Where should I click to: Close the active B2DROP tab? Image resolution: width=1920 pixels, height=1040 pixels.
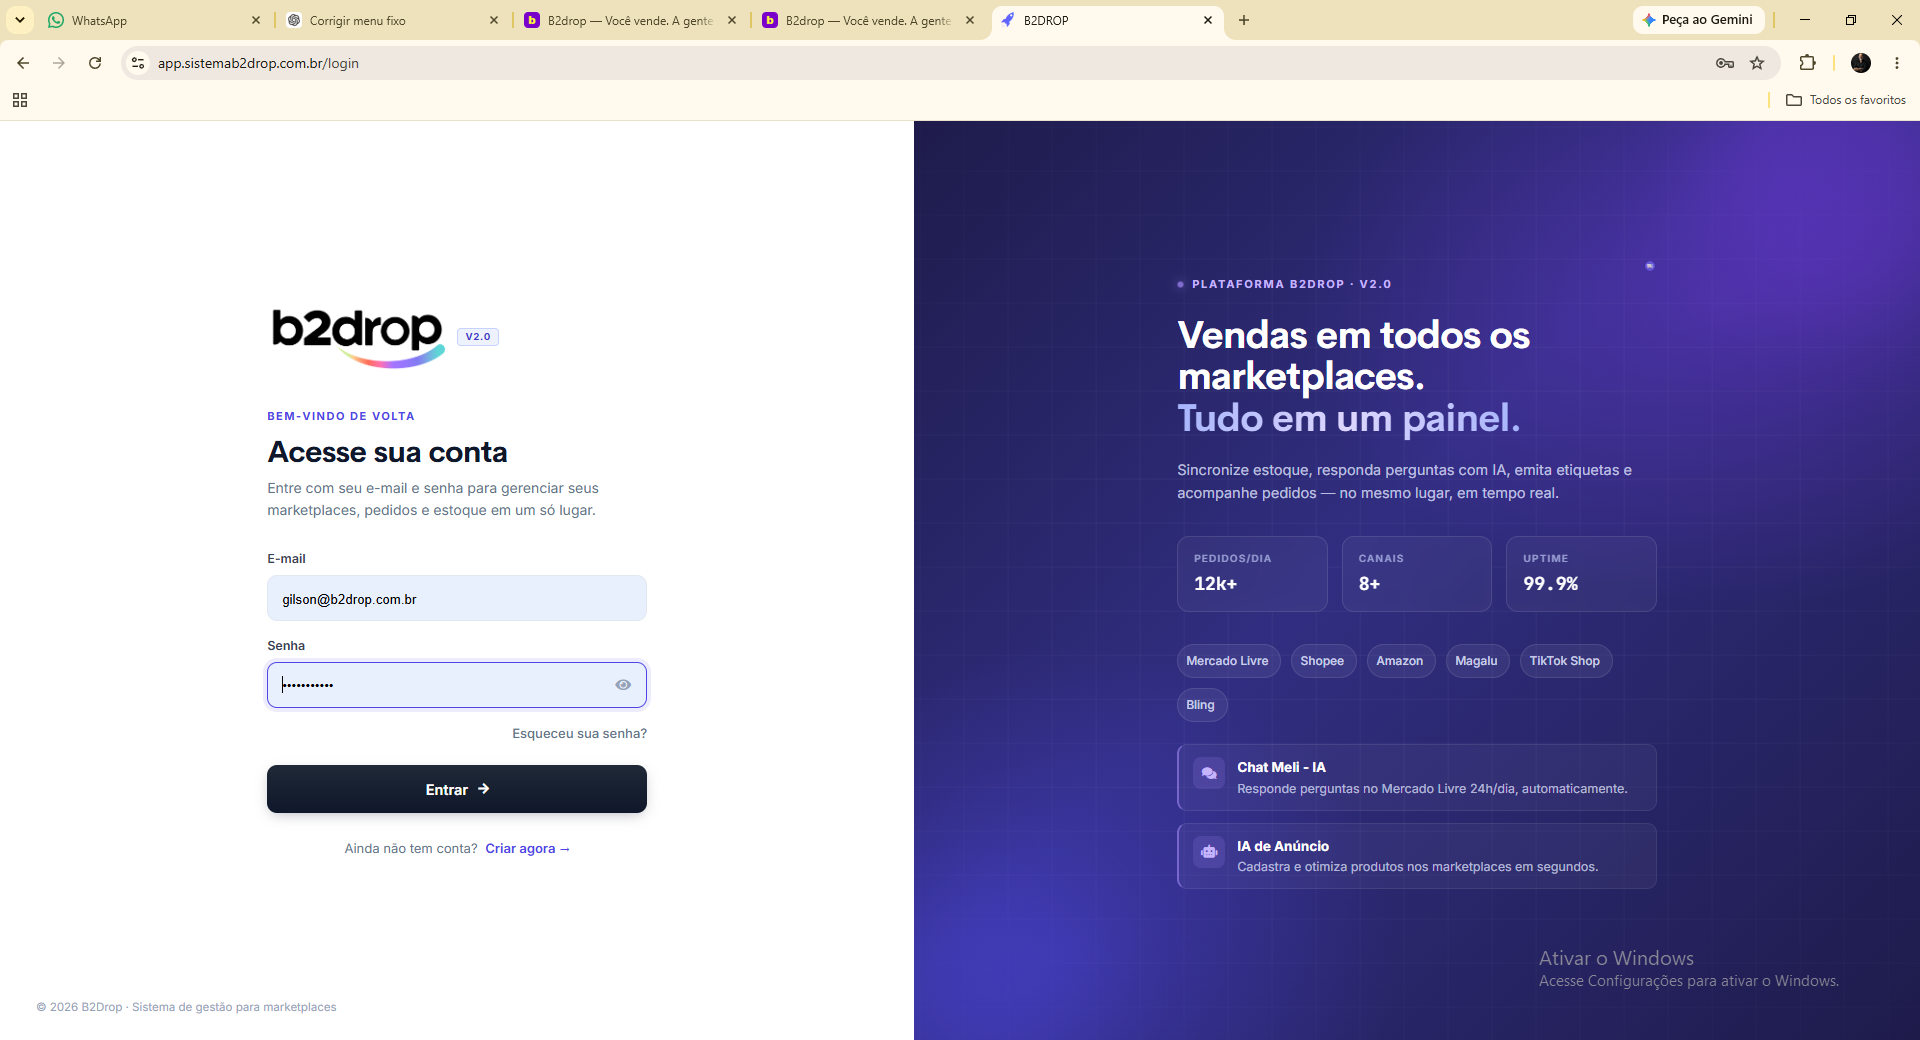pos(1208,20)
